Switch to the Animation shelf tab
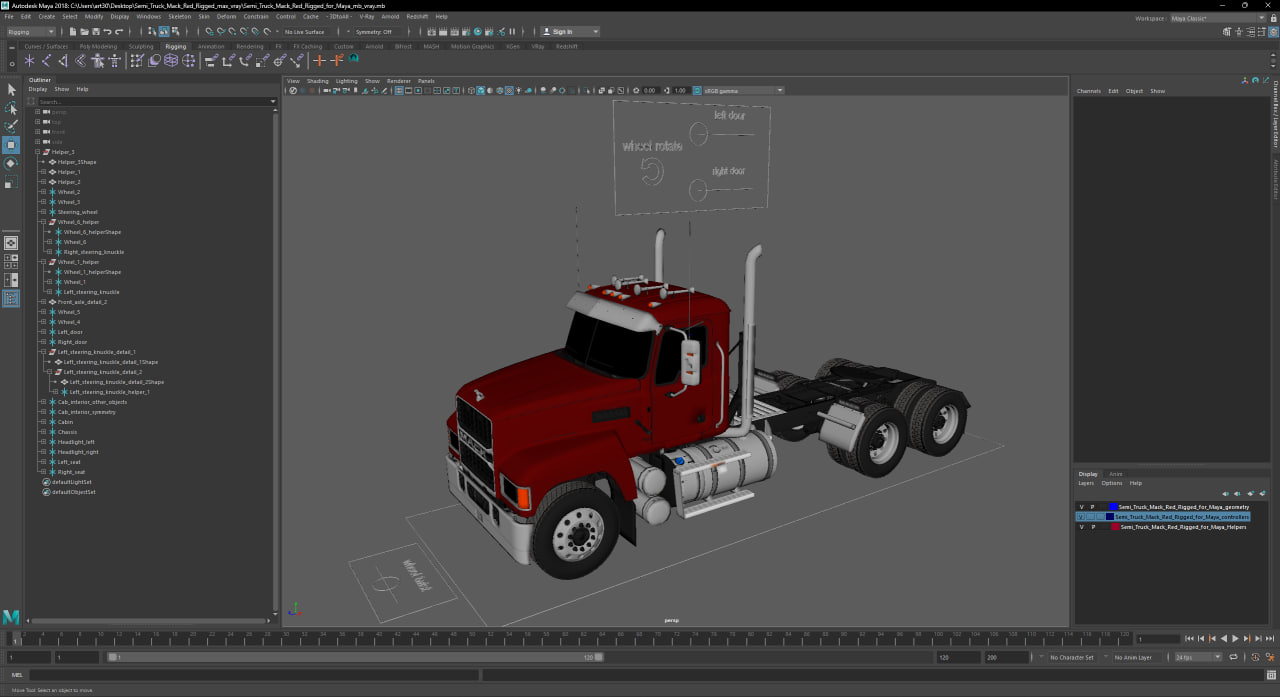Viewport: 1280px width, 697px height. (211, 46)
